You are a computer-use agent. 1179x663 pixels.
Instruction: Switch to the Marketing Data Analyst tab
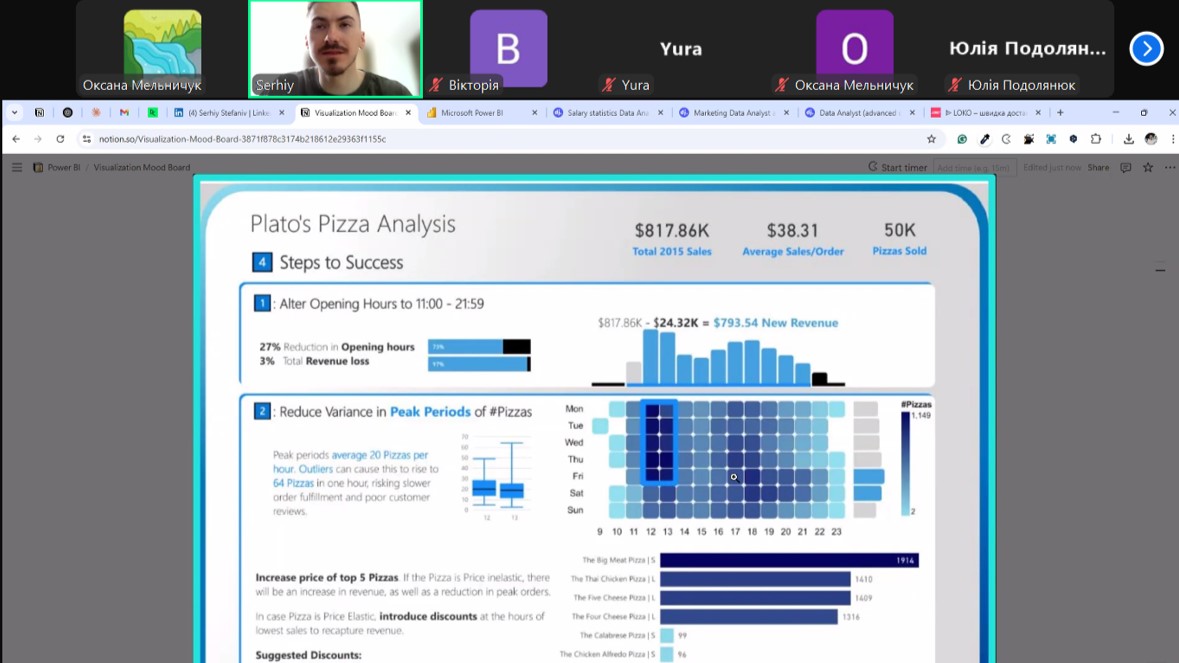[x=732, y=113]
